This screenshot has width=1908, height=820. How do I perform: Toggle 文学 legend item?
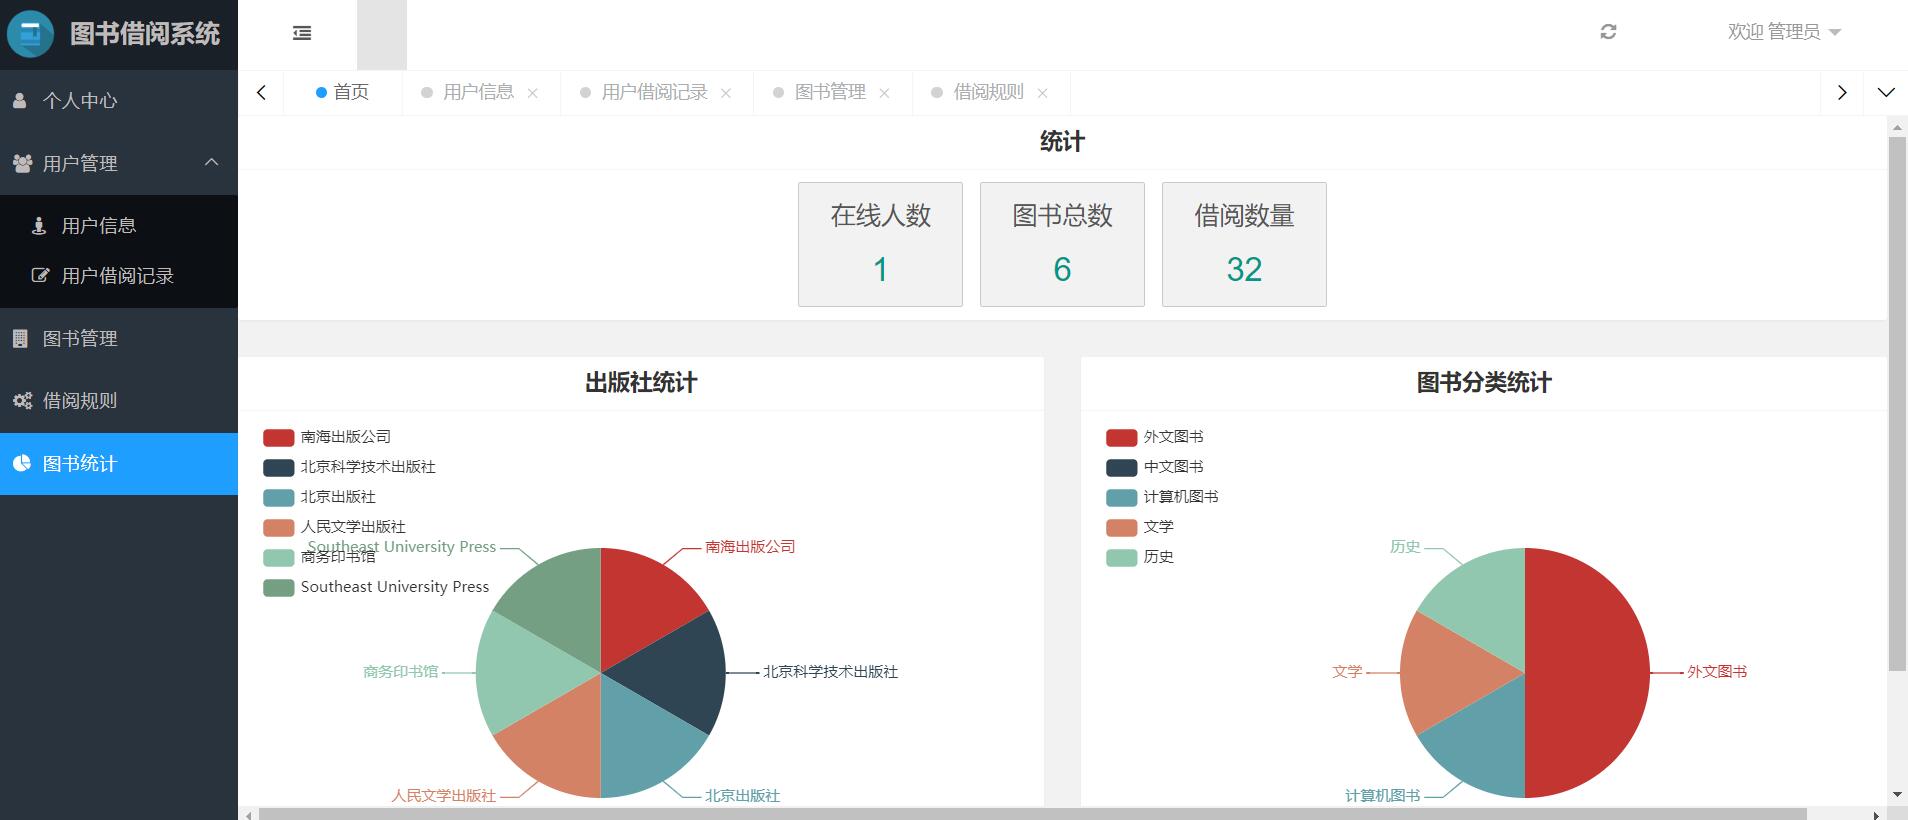pyautogui.click(x=1140, y=527)
